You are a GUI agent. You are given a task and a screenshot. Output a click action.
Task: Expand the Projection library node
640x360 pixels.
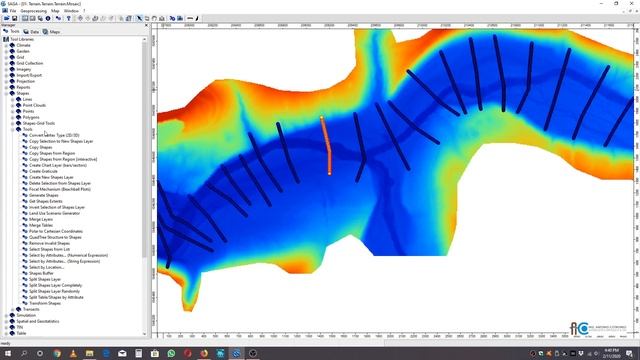[x=6, y=81]
